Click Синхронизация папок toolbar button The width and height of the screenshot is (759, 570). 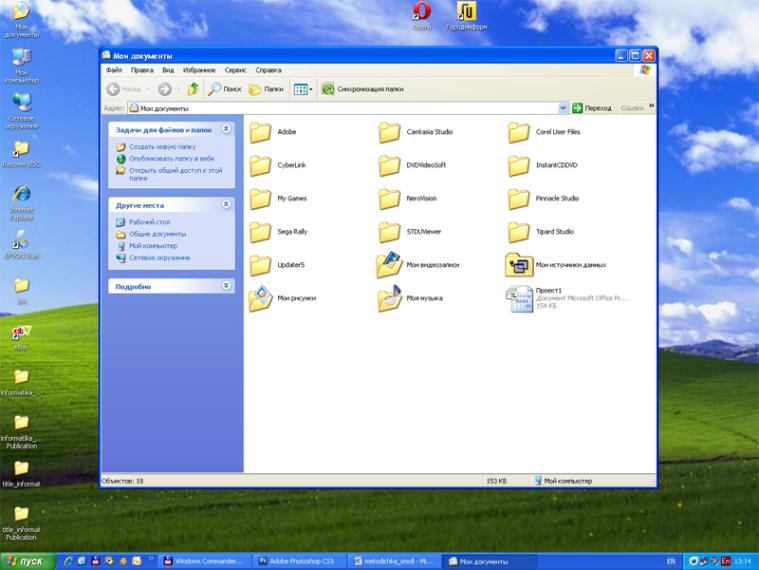(x=363, y=89)
